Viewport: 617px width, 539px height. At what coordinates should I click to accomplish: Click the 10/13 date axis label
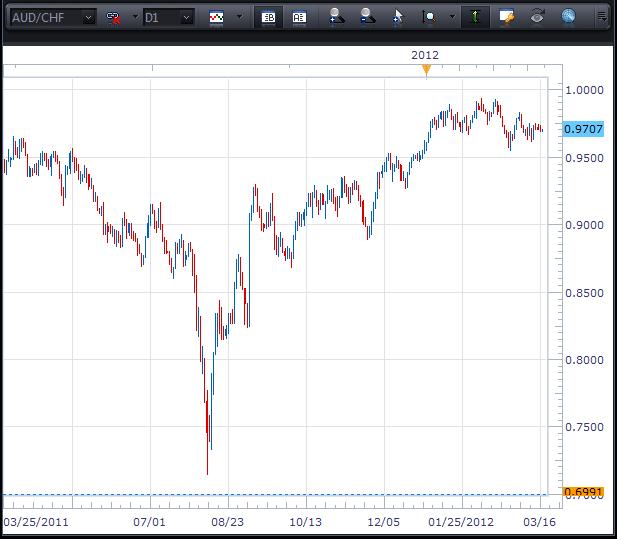(305, 522)
